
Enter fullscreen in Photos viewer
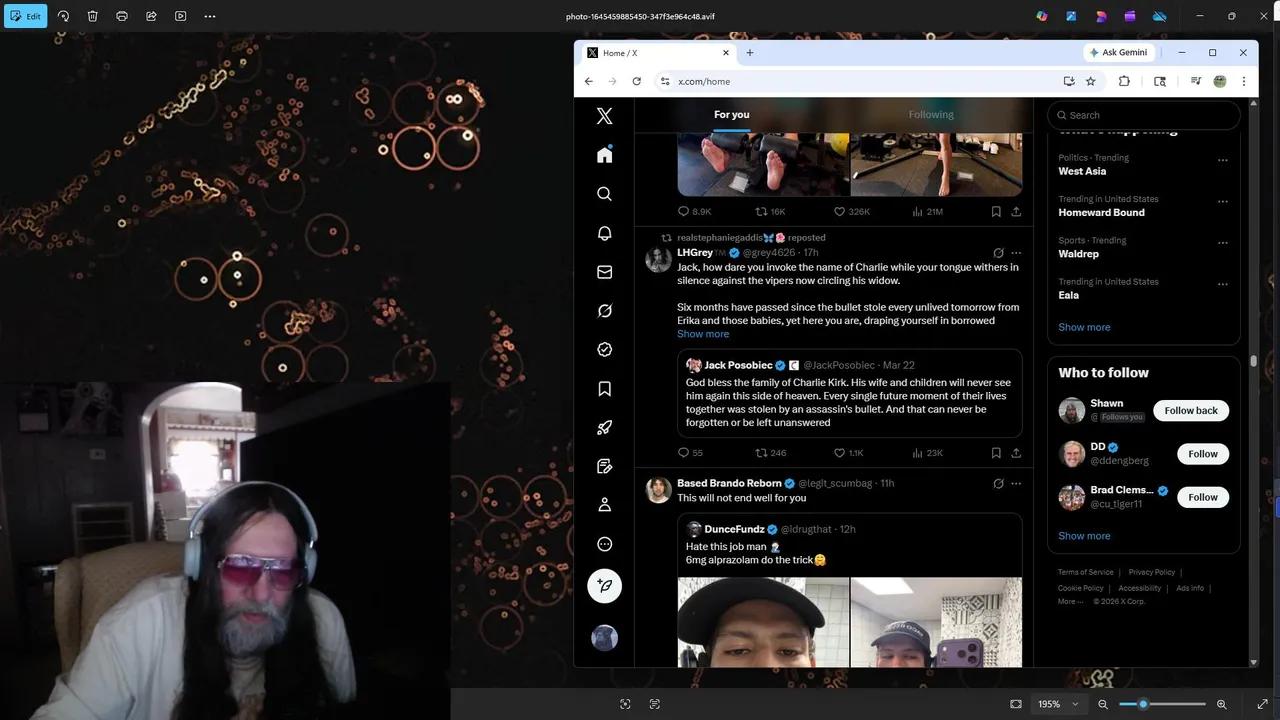(x=1262, y=704)
